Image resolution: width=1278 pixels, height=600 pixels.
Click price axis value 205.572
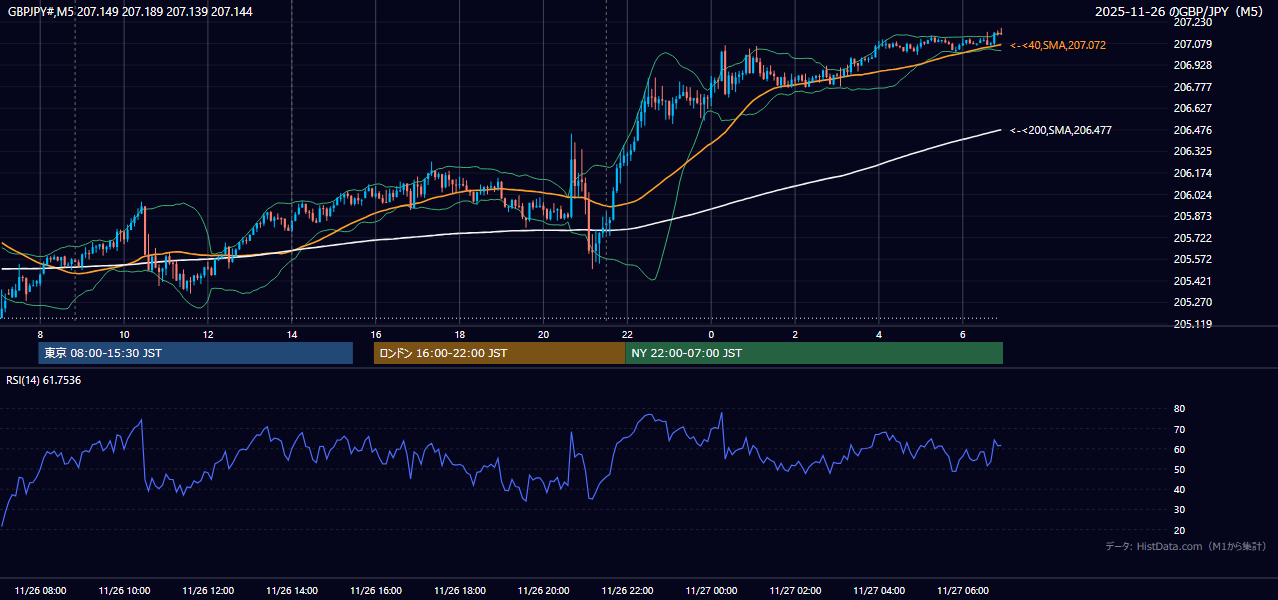point(1192,259)
